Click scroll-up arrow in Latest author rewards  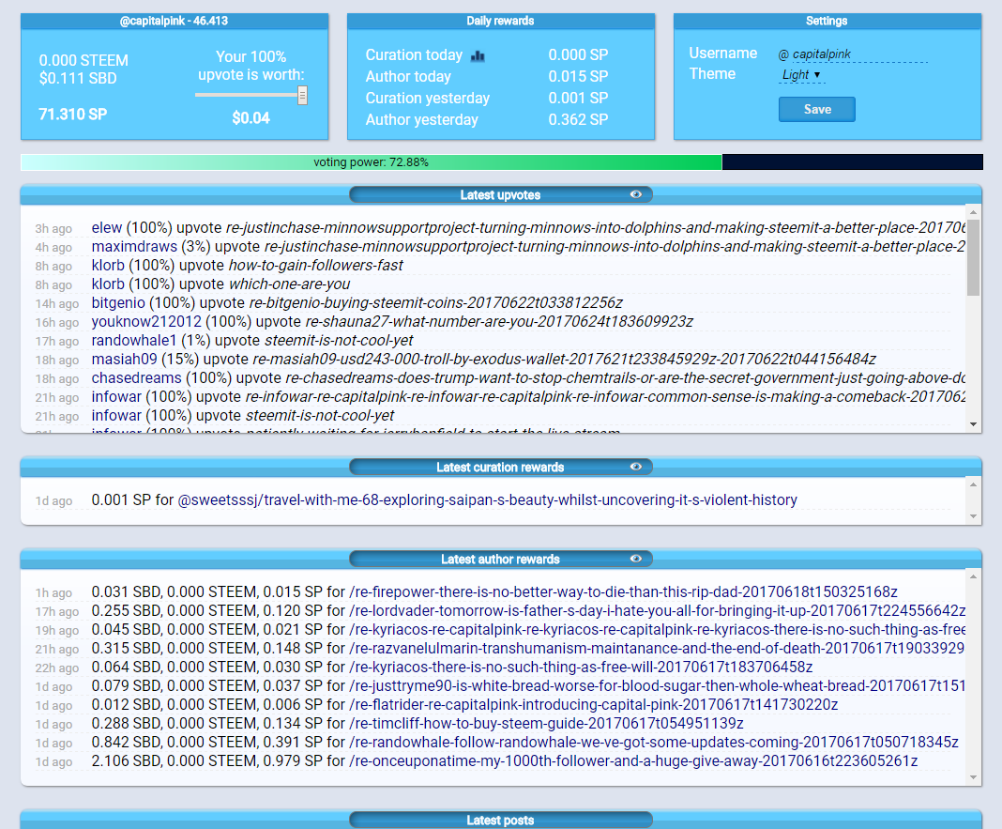973,577
